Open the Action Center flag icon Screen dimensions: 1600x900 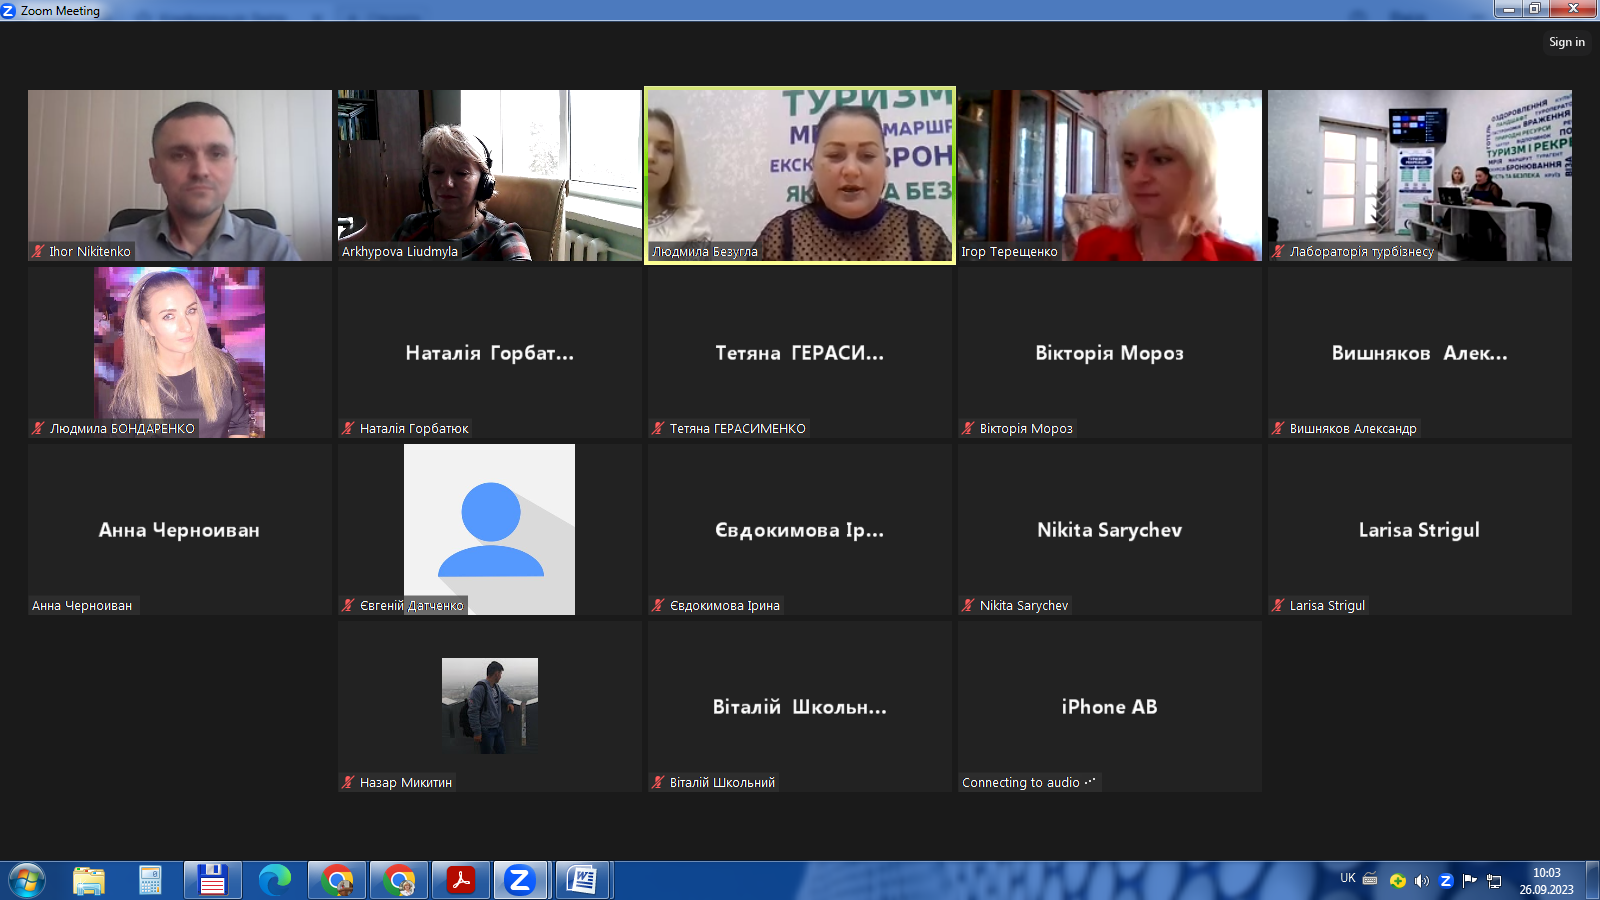pos(1469,881)
